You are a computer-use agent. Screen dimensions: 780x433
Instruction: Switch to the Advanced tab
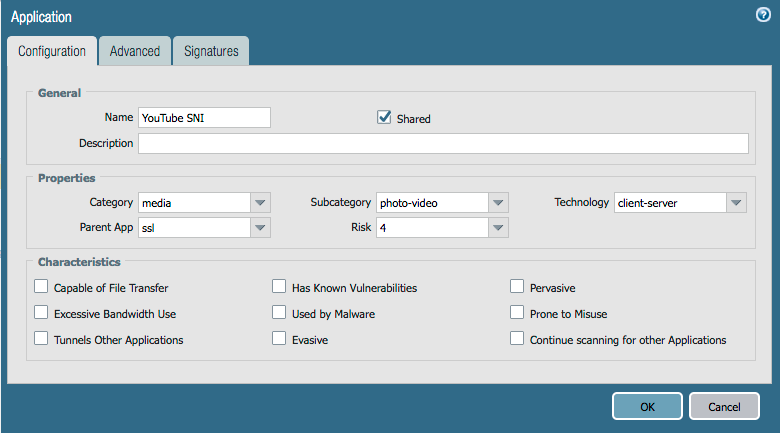point(134,51)
